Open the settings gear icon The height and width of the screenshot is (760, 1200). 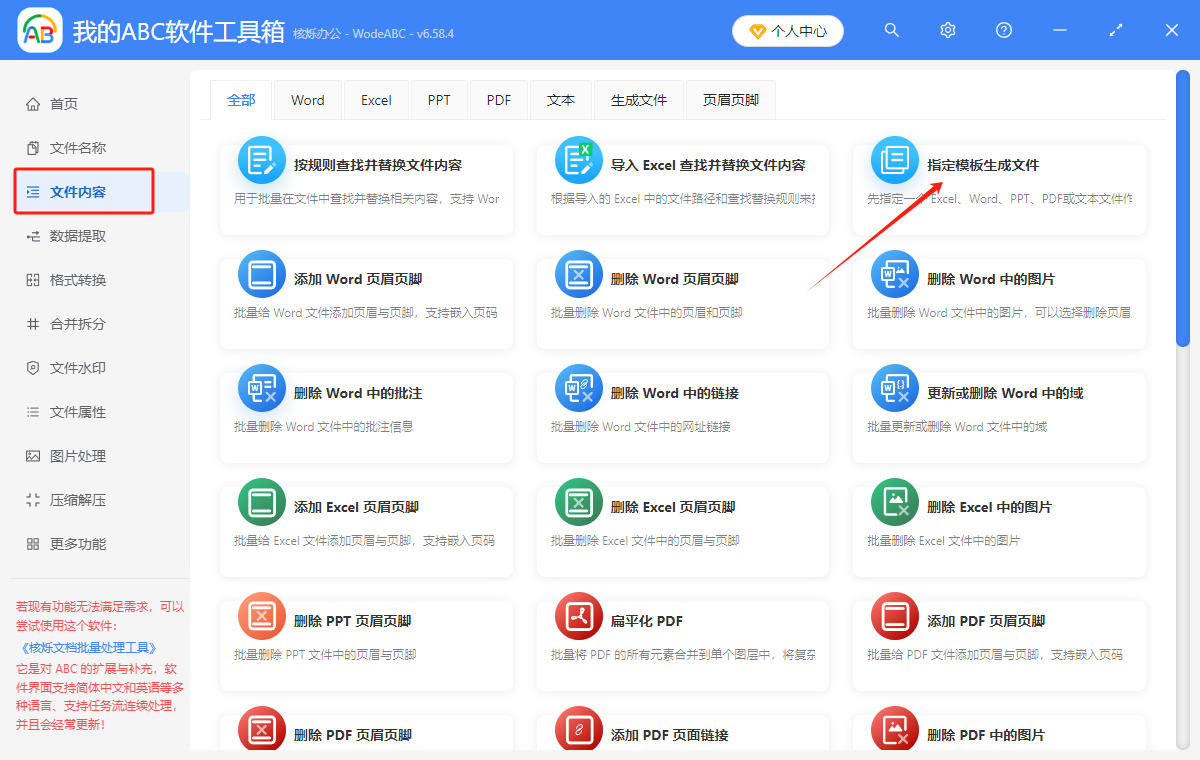(x=947, y=30)
